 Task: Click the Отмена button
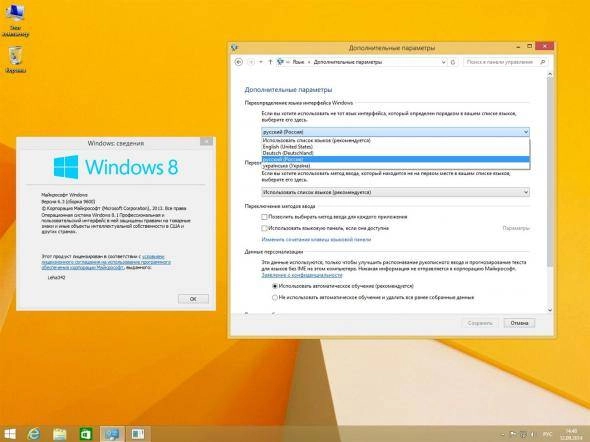519,323
